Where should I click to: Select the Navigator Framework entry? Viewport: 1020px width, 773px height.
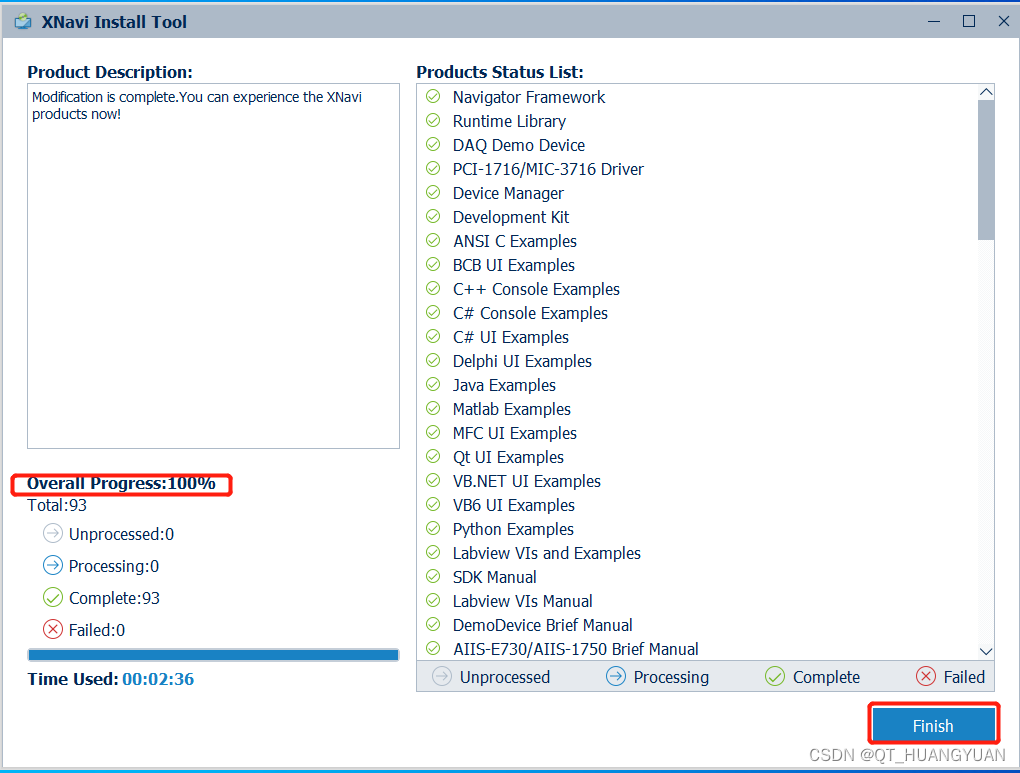529,97
